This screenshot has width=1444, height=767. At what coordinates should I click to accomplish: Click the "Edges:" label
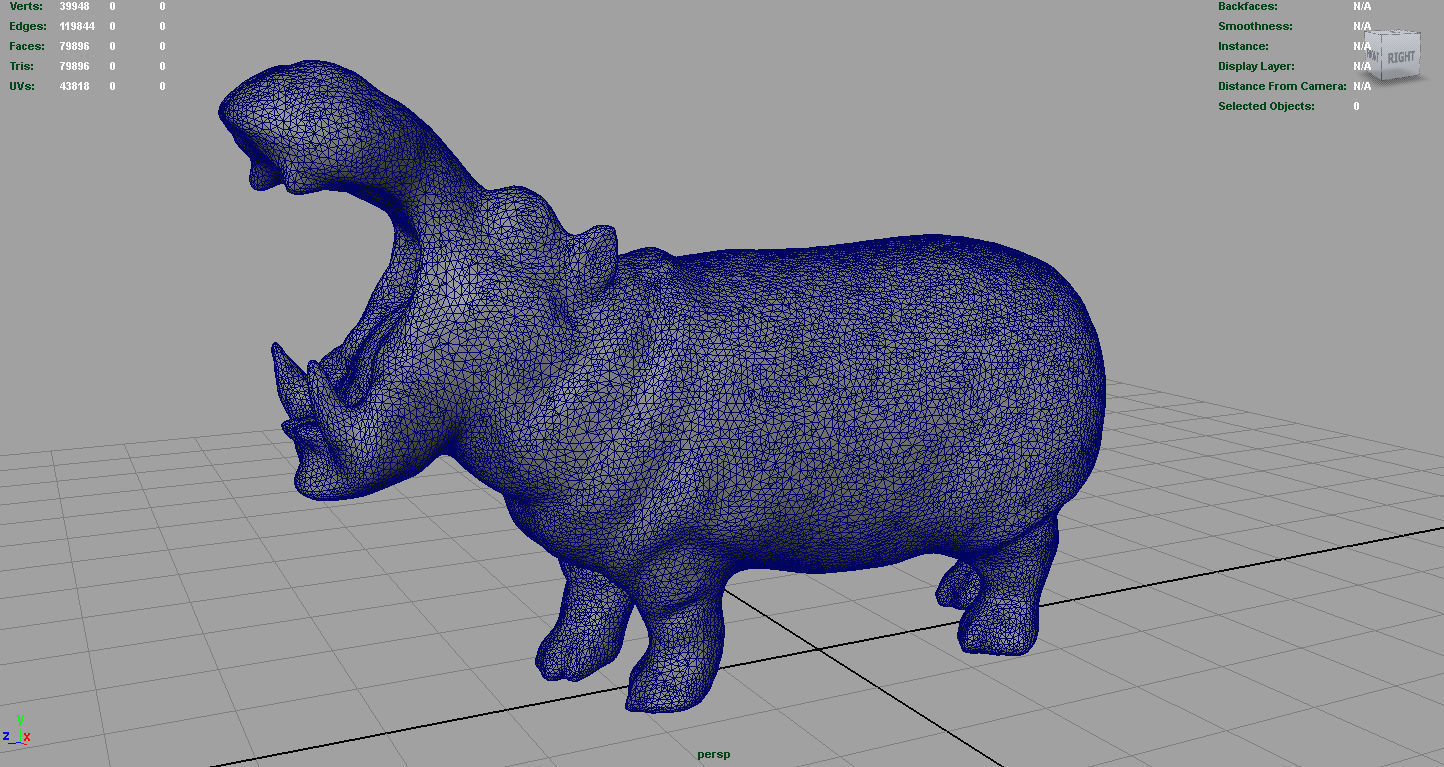(x=27, y=26)
